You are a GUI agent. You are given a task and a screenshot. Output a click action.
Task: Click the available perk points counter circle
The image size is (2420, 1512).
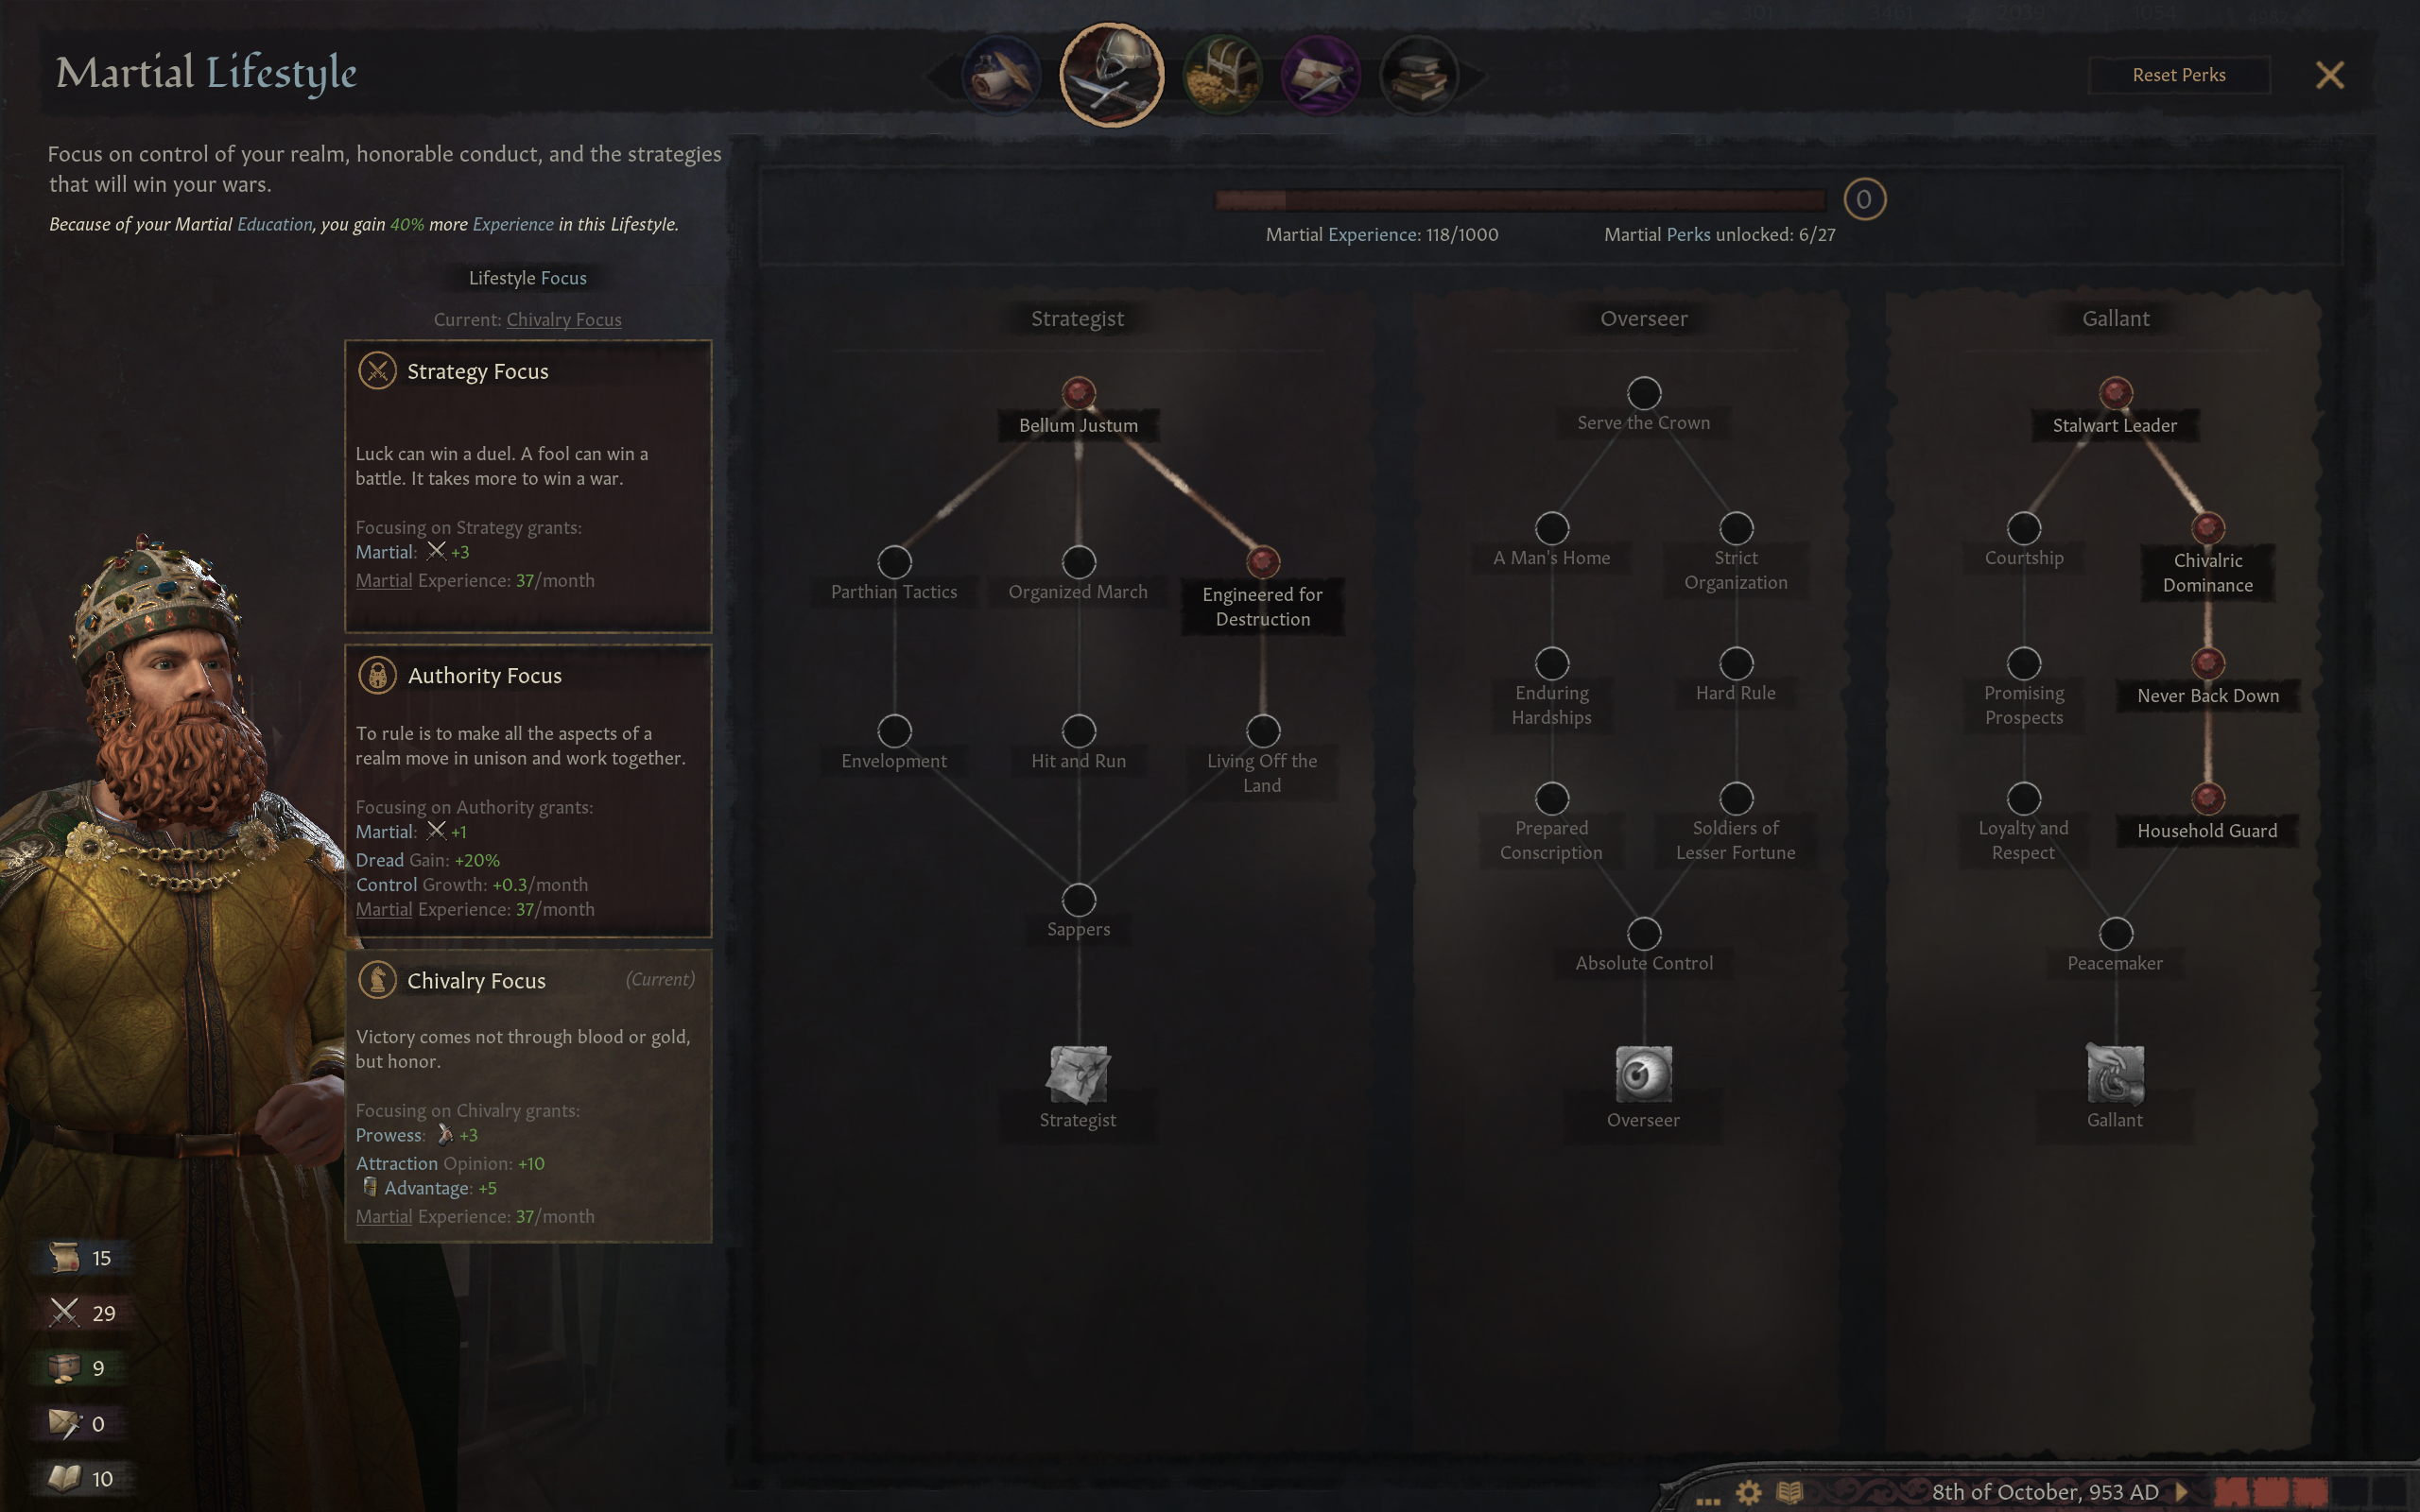coord(1864,199)
